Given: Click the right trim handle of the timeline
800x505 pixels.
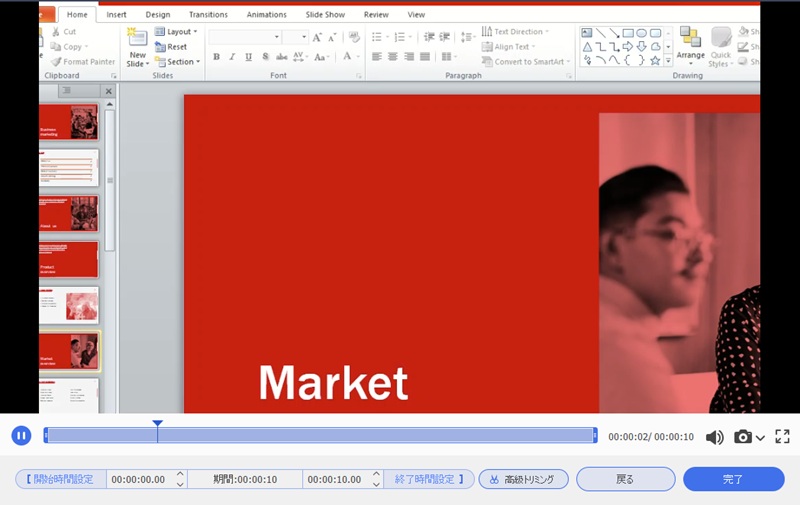Looking at the screenshot, I should [595, 435].
